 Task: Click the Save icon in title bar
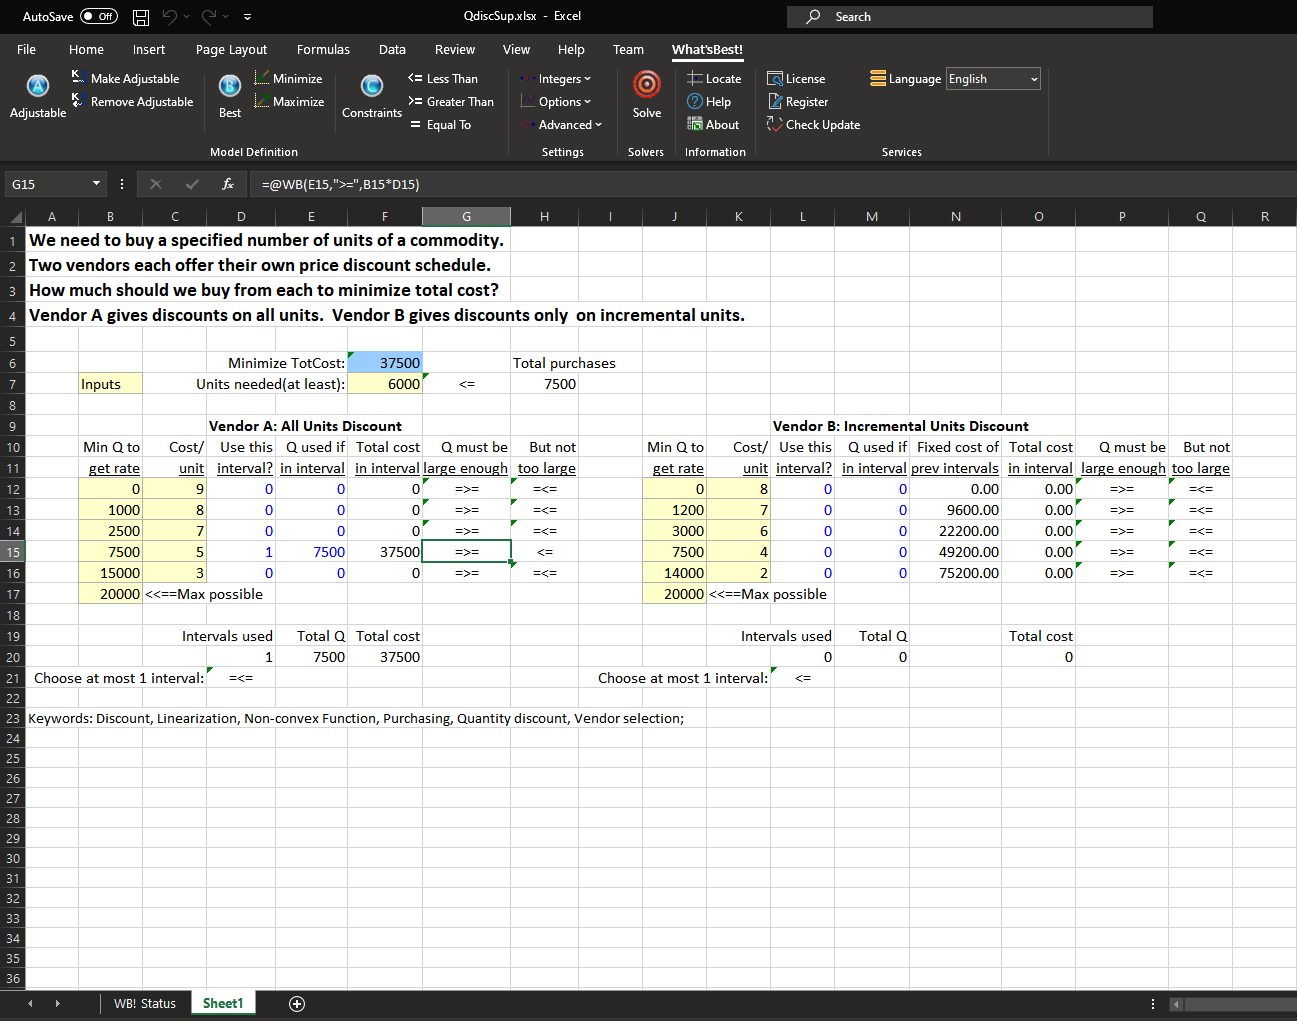point(141,17)
